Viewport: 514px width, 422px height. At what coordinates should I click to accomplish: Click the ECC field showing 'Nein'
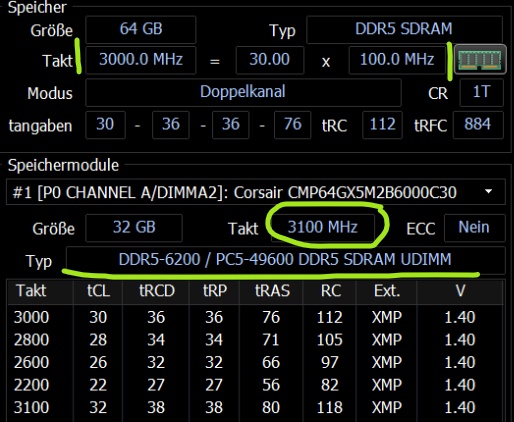click(x=475, y=228)
